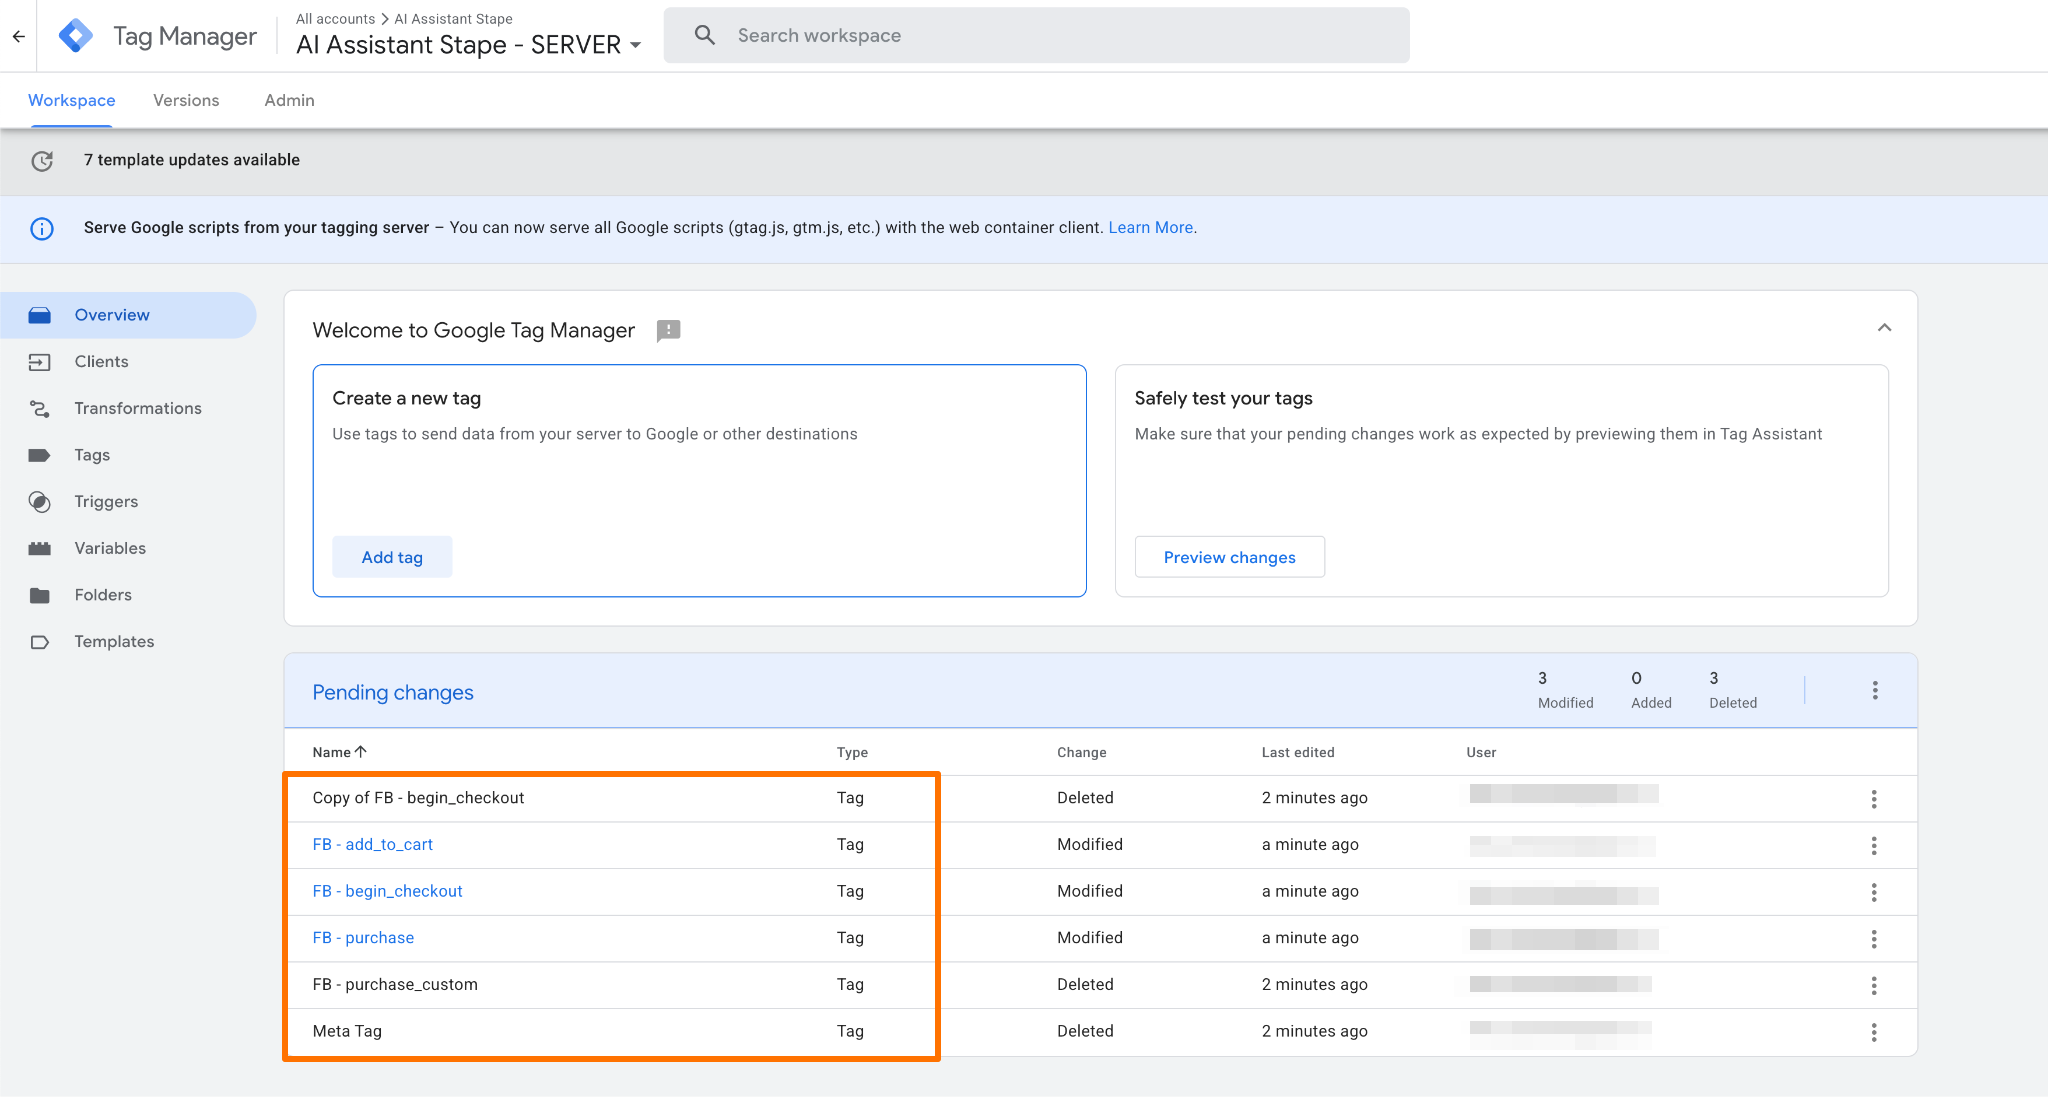Click the Add tag button

pos(392,557)
